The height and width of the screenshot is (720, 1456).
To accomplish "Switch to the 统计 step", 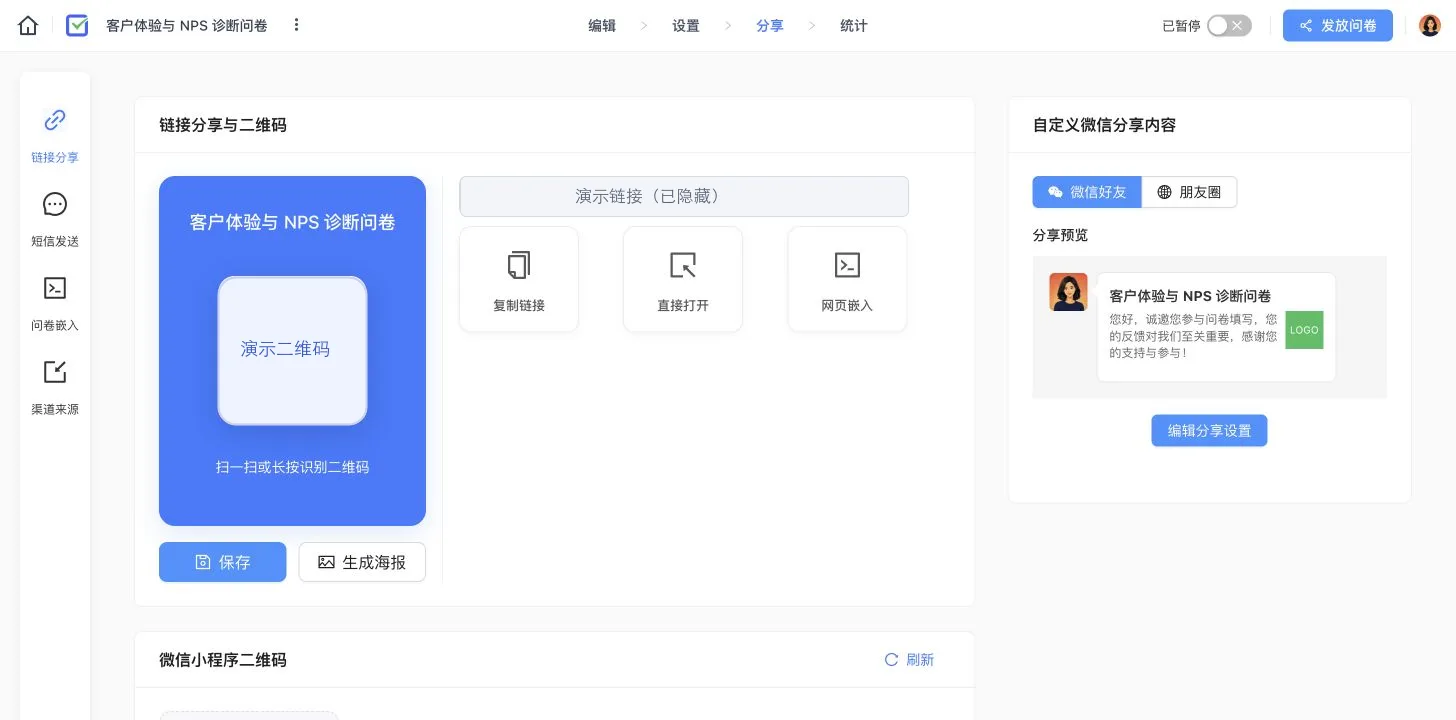I will pyautogui.click(x=854, y=26).
